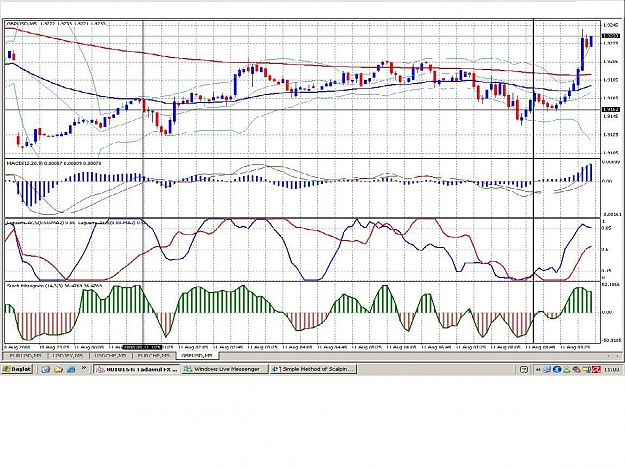
Task: Switch to the EURCHF,M5 chart tab
Action: [x=153, y=355]
